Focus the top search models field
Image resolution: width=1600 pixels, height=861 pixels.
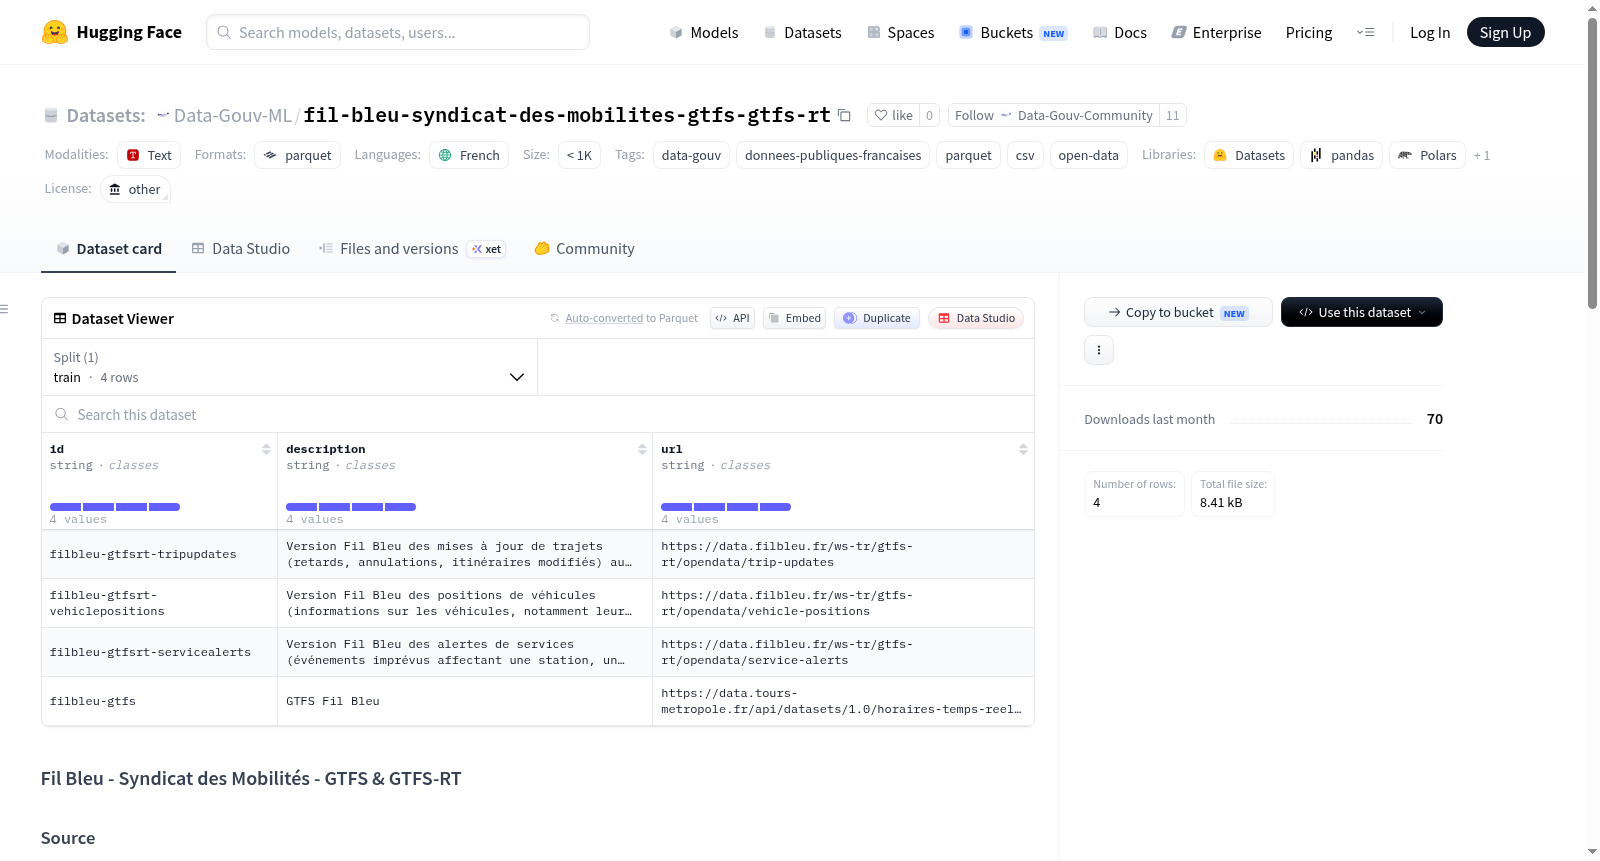click(x=398, y=32)
